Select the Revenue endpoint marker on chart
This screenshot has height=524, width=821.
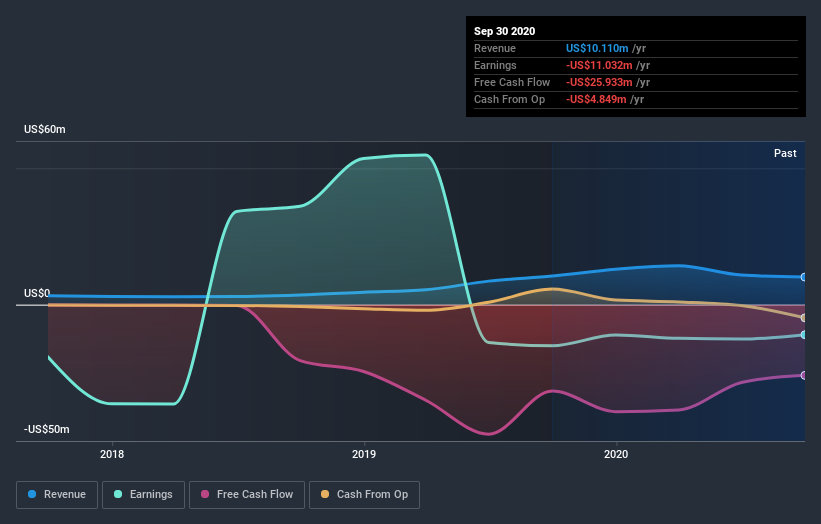tap(803, 277)
